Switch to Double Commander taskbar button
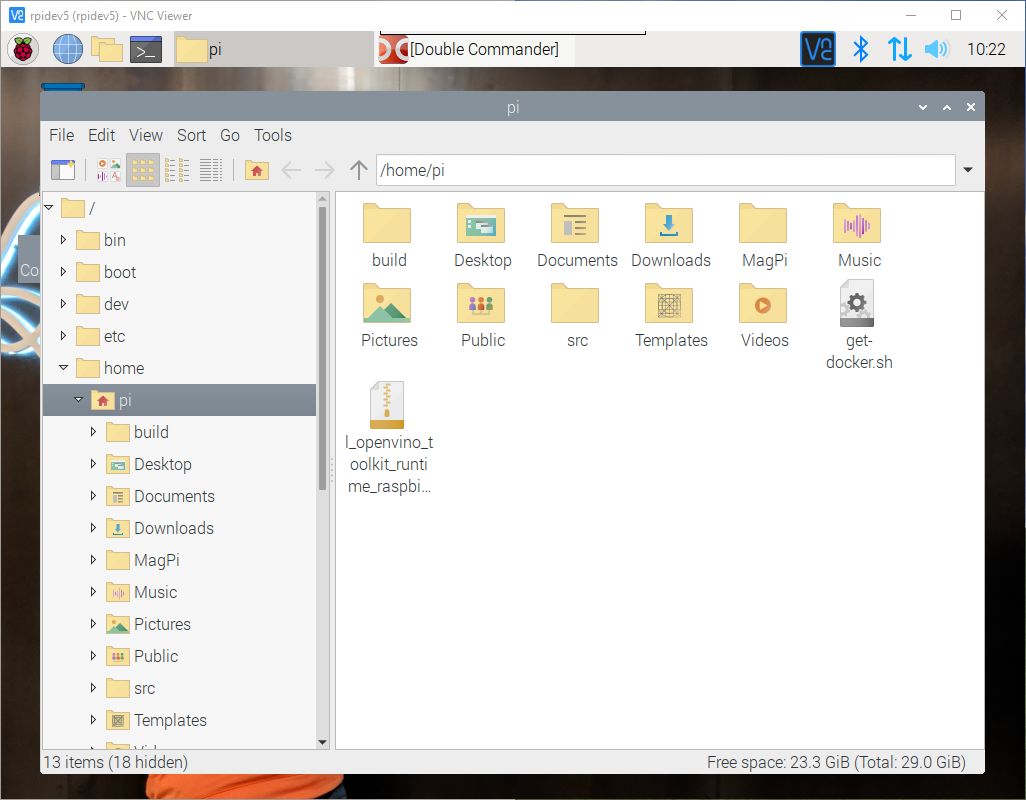This screenshot has width=1026, height=800. click(x=475, y=49)
